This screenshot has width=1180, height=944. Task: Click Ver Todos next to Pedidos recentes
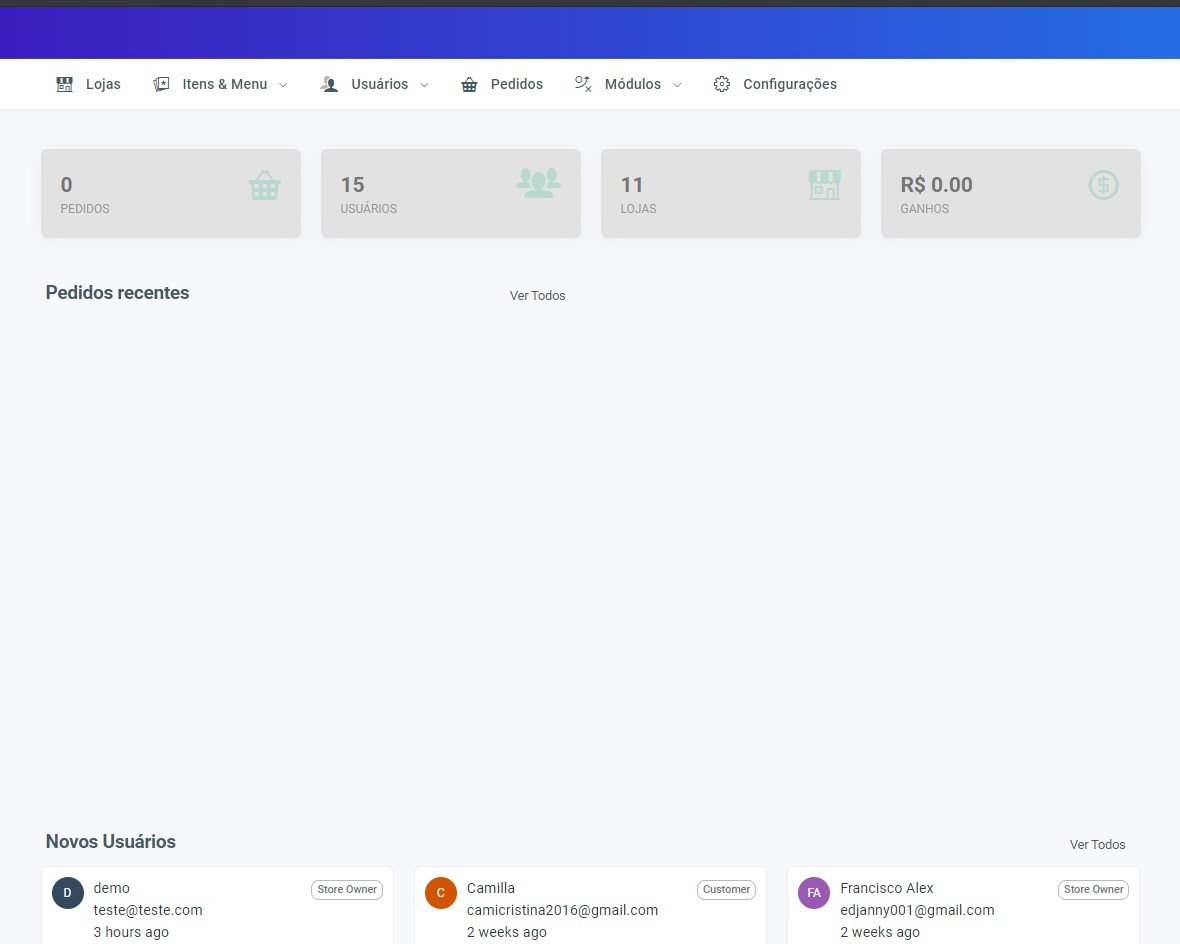pyautogui.click(x=537, y=296)
